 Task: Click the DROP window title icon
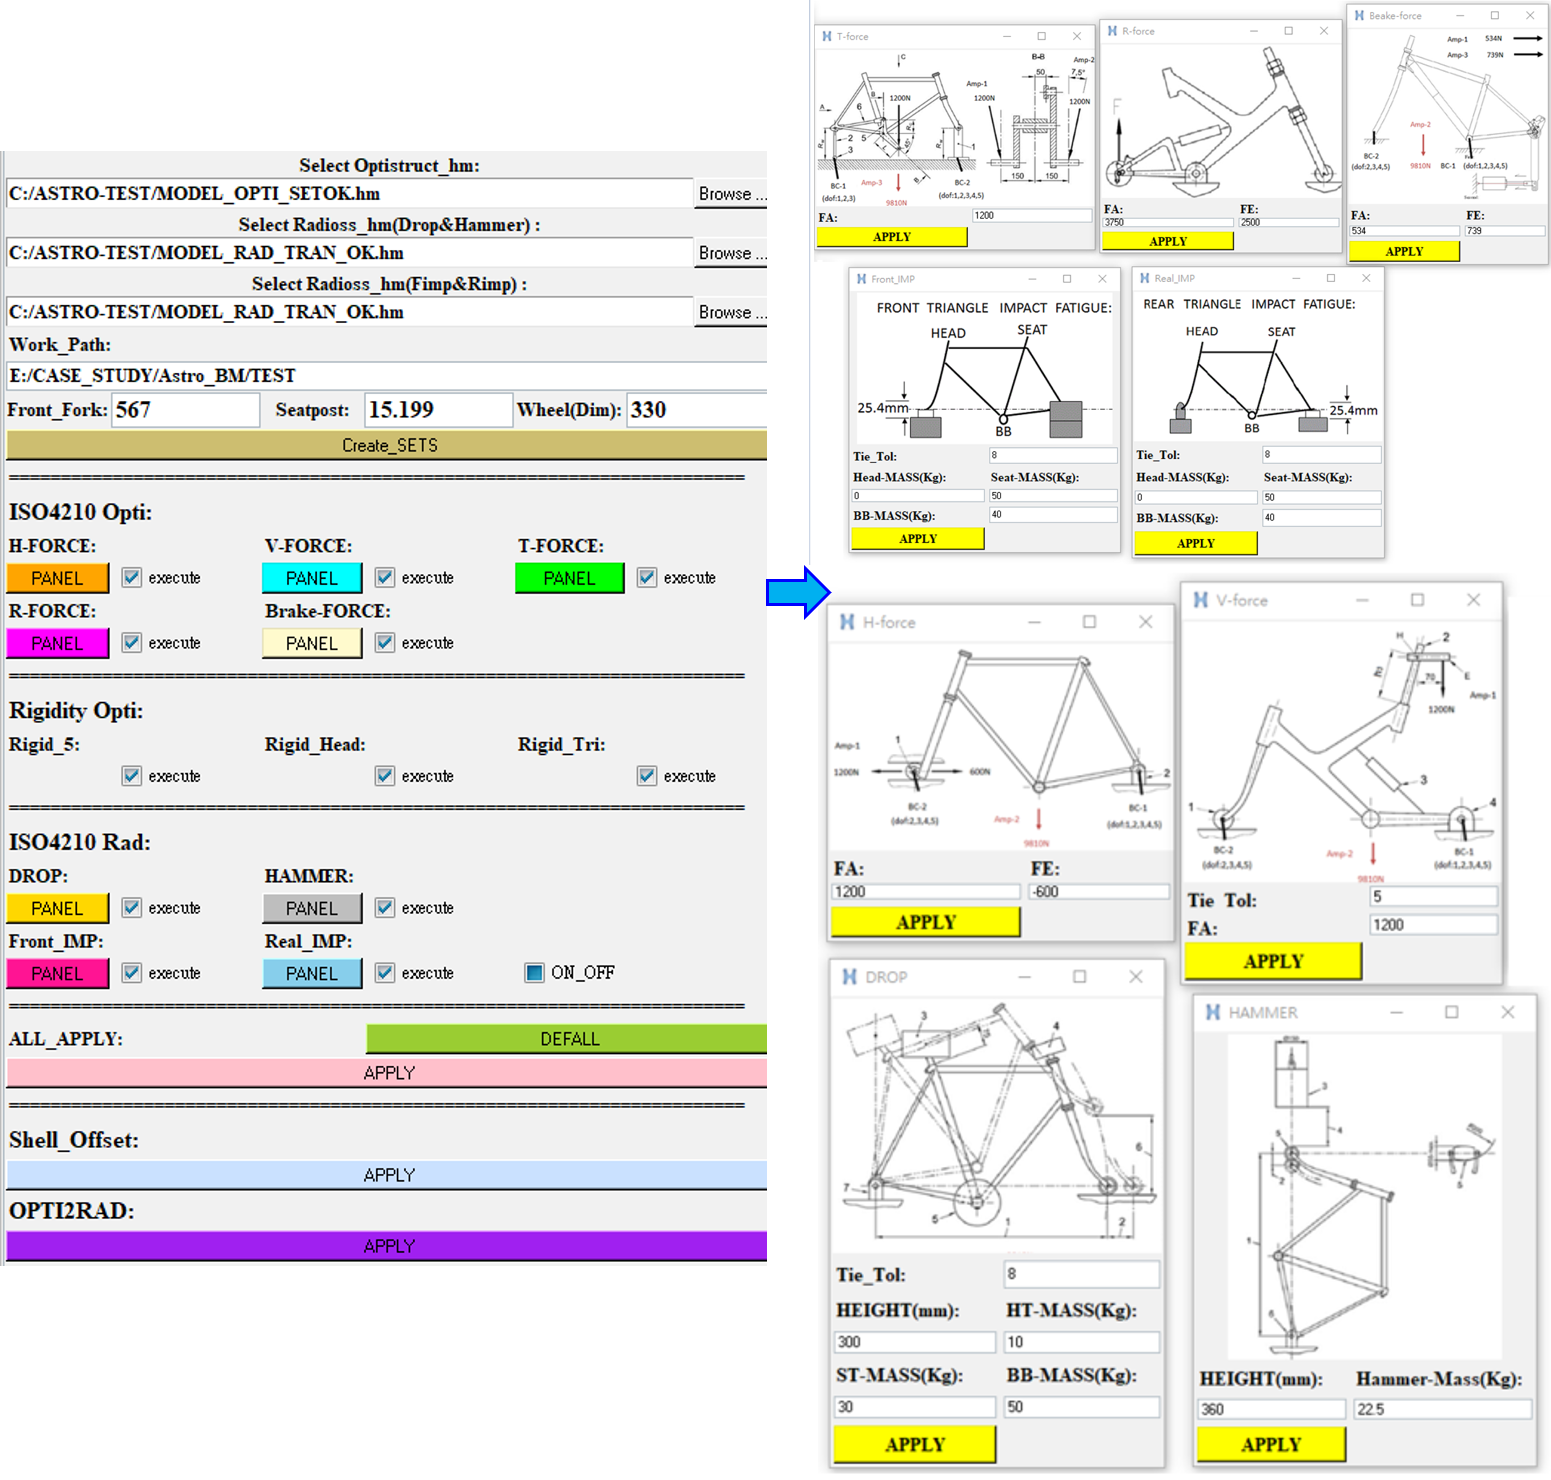849,977
